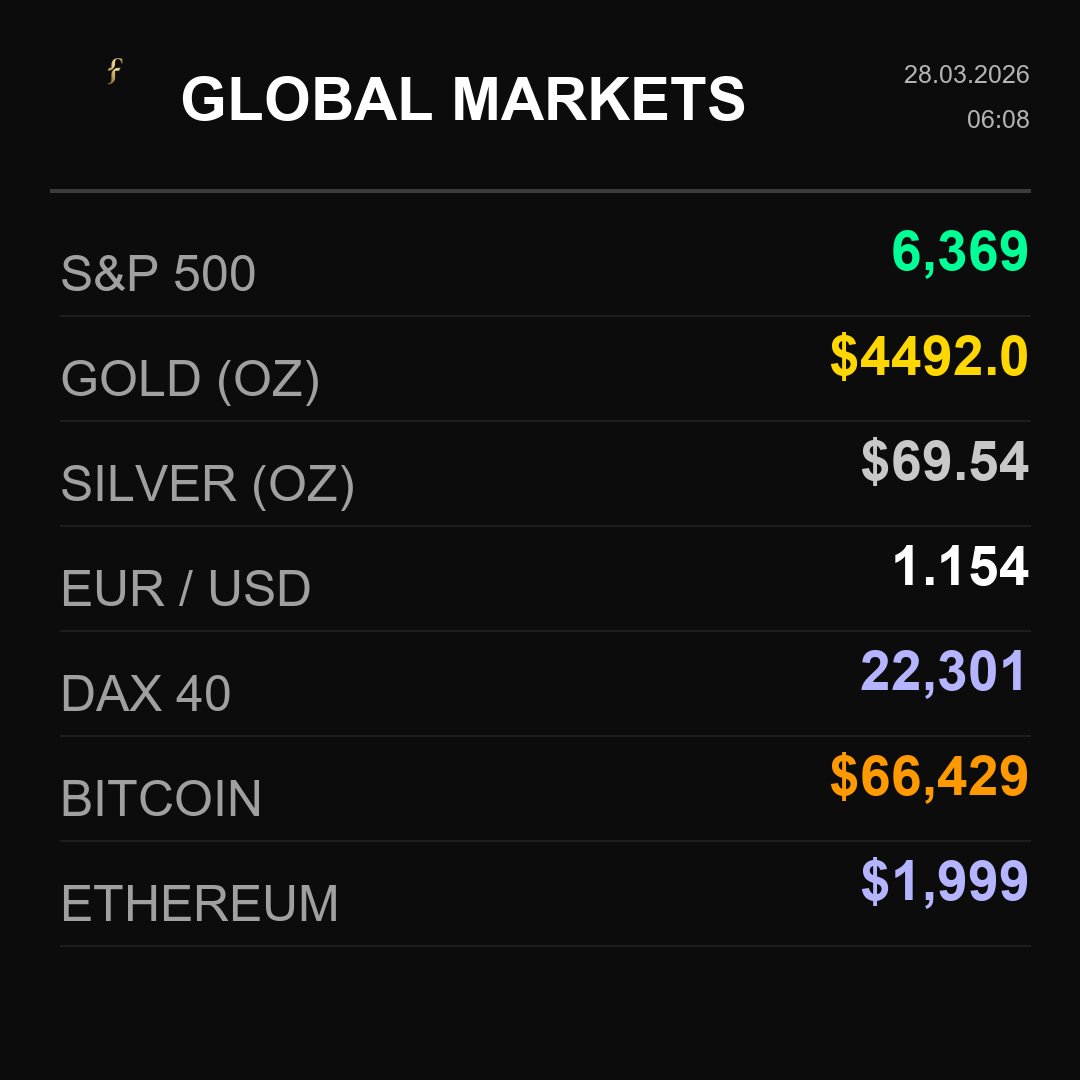The height and width of the screenshot is (1080, 1080).
Task: Click the $69.54 silver price
Action: pyautogui.click(x=944, y=462)
